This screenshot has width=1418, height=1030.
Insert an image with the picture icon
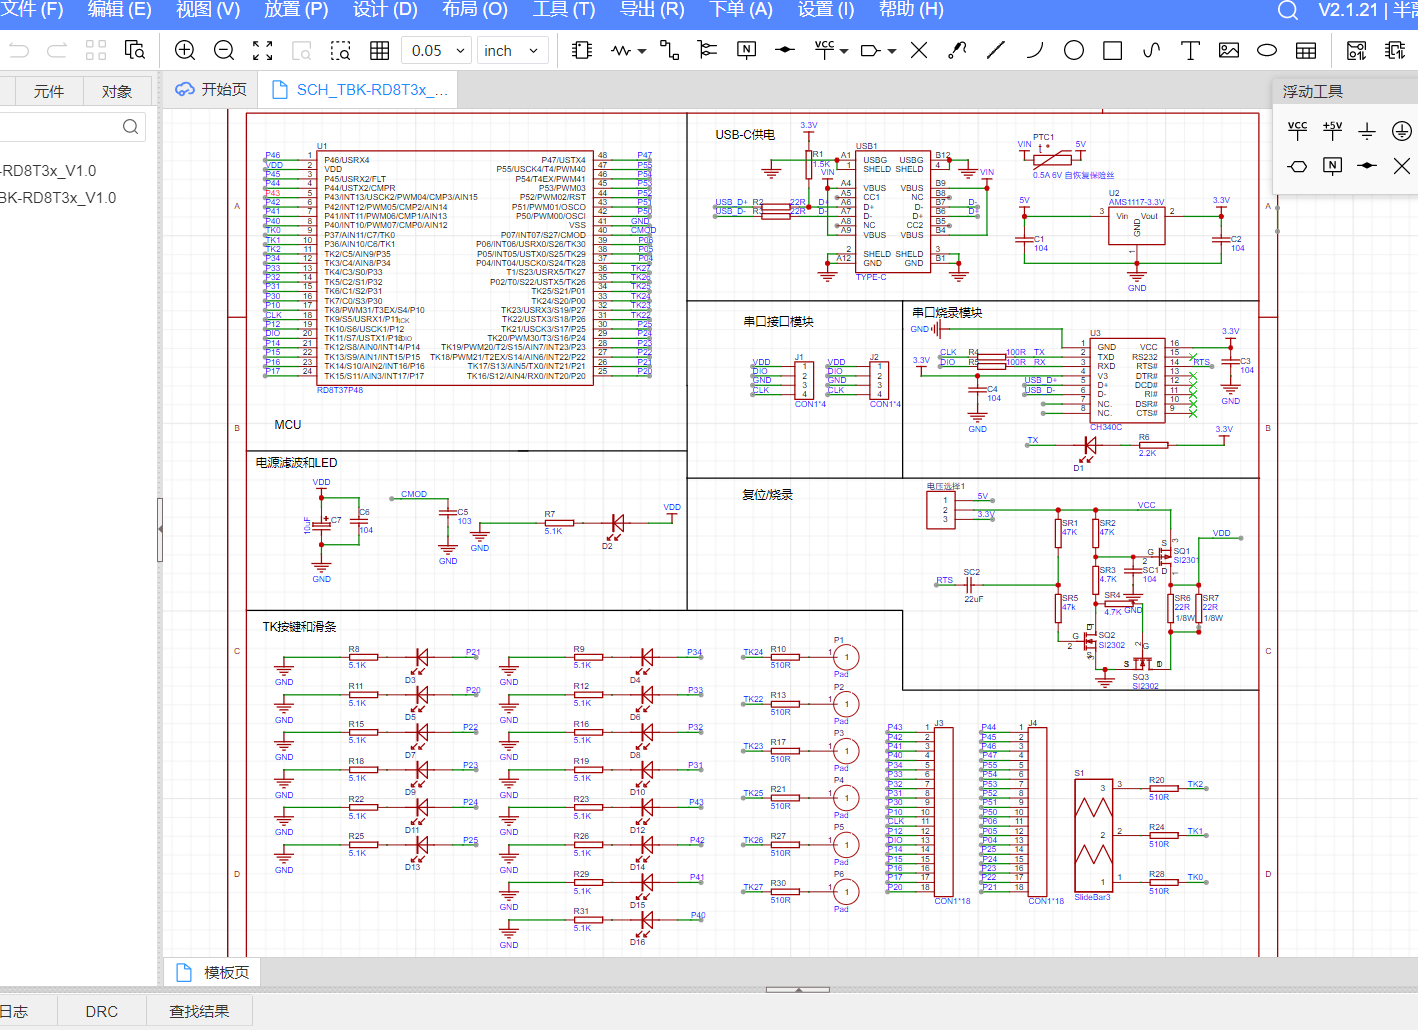(x=1229, y=50)
